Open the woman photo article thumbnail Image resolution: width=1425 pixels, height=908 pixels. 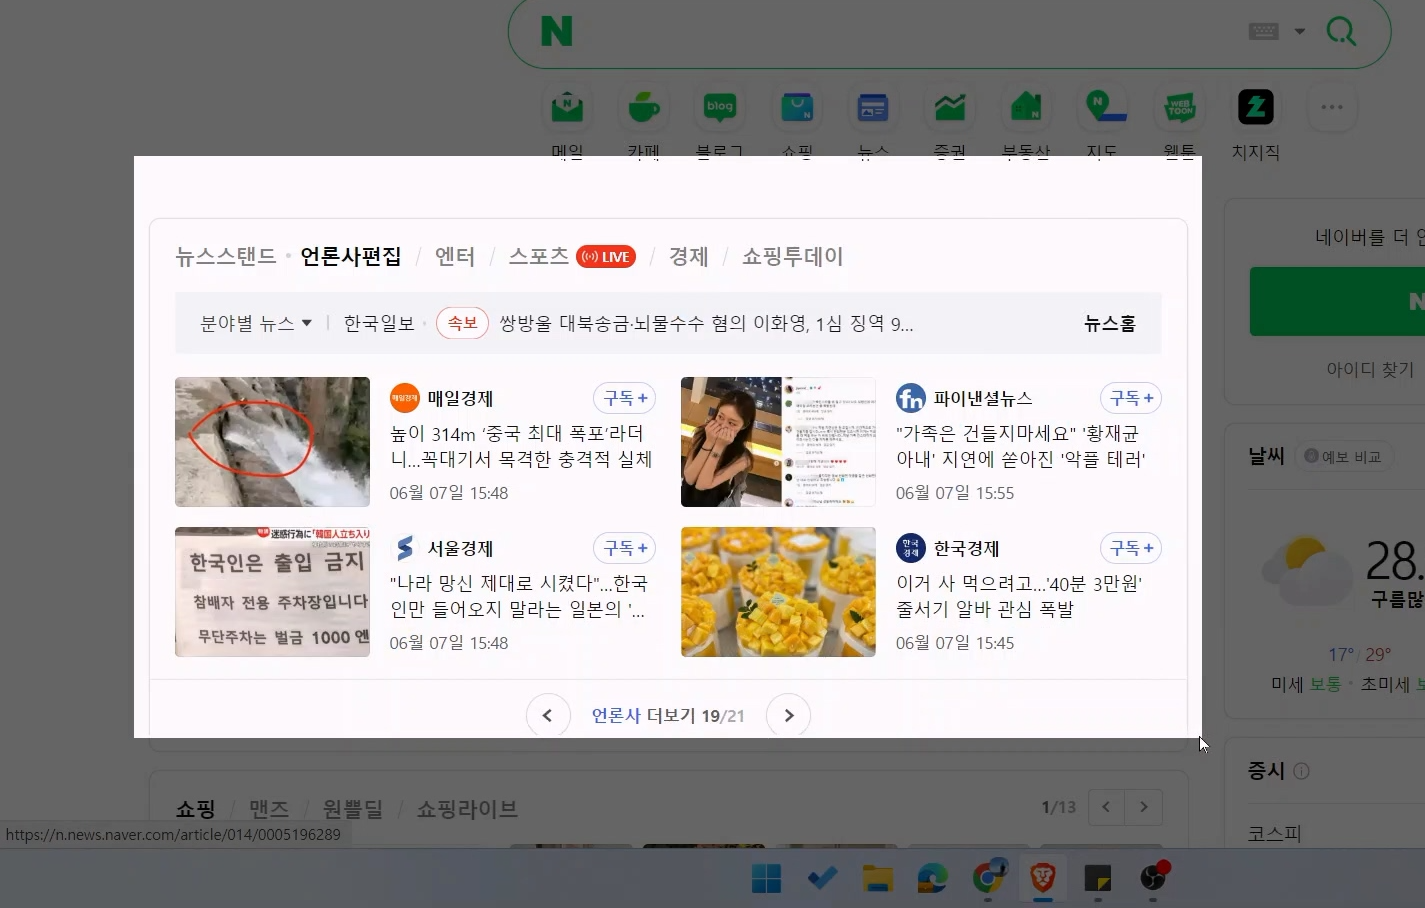coord(778,442)
